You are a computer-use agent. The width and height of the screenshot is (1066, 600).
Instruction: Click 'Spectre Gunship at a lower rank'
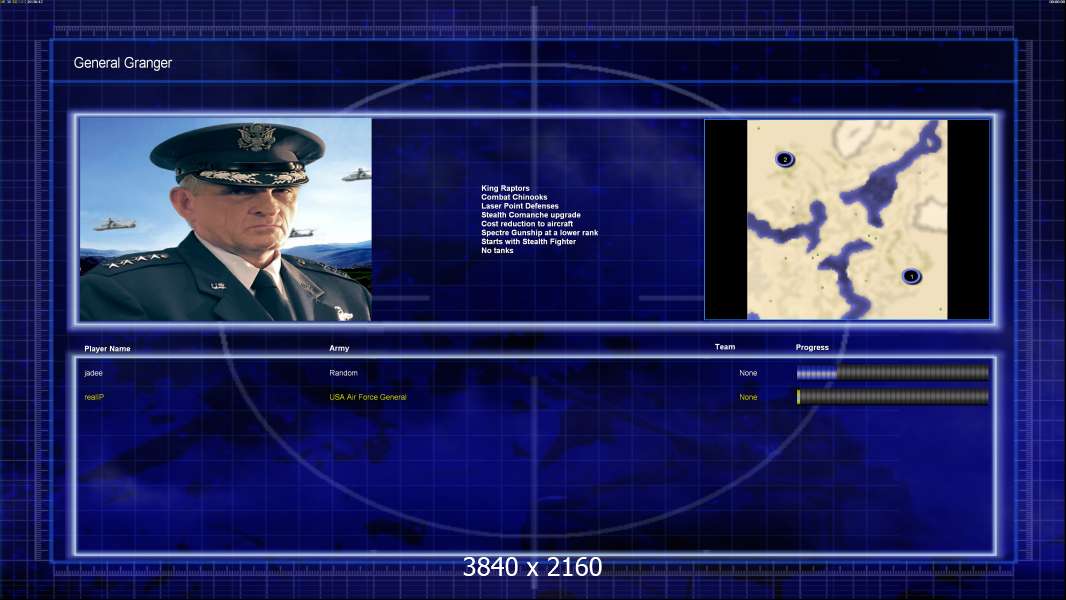(x=540, y=232)
